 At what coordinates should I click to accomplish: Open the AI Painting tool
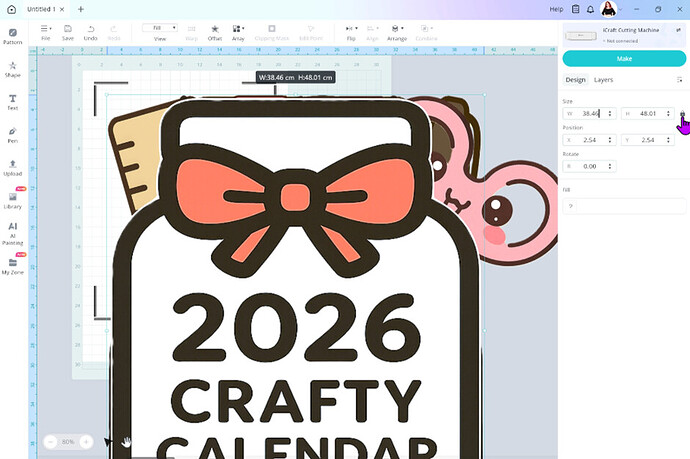pos(13,232)
